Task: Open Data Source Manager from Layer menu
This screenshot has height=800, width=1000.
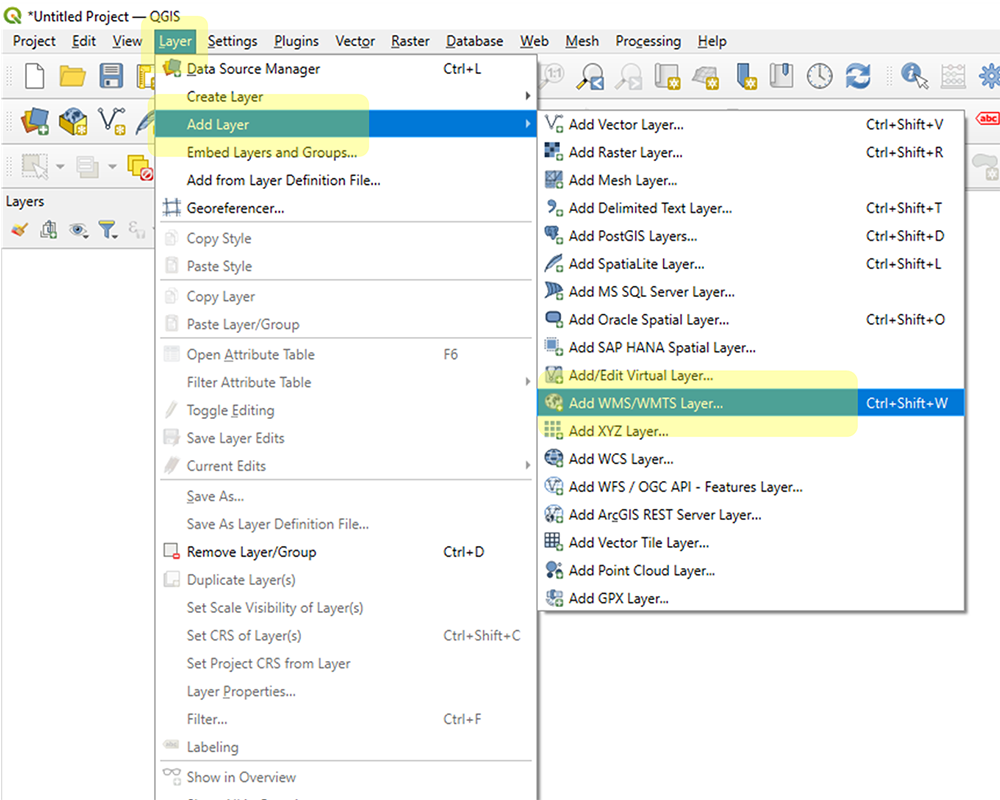Action: (253, 69)
